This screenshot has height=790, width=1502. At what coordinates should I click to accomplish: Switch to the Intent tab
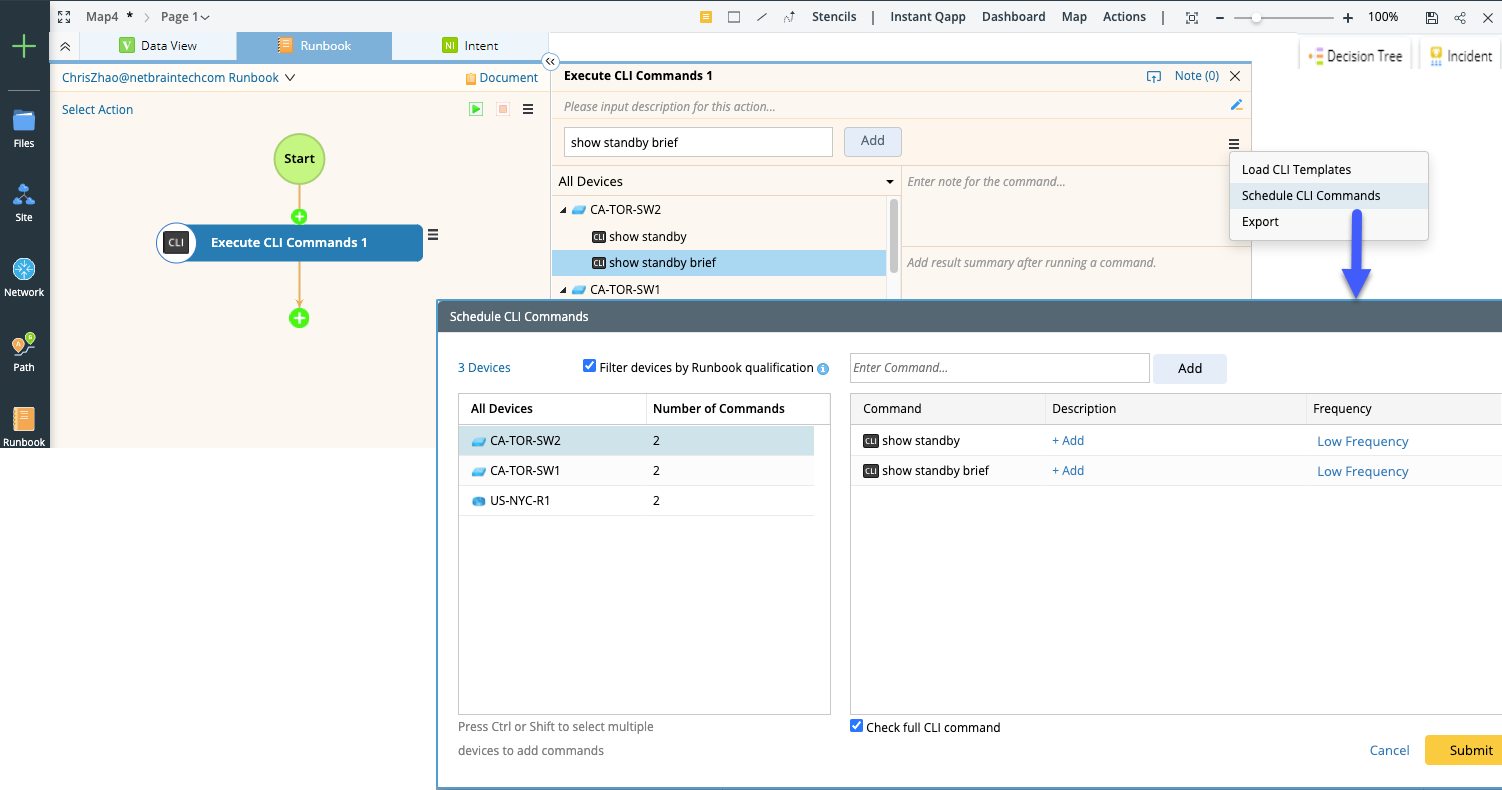click(x=470, y=46)
